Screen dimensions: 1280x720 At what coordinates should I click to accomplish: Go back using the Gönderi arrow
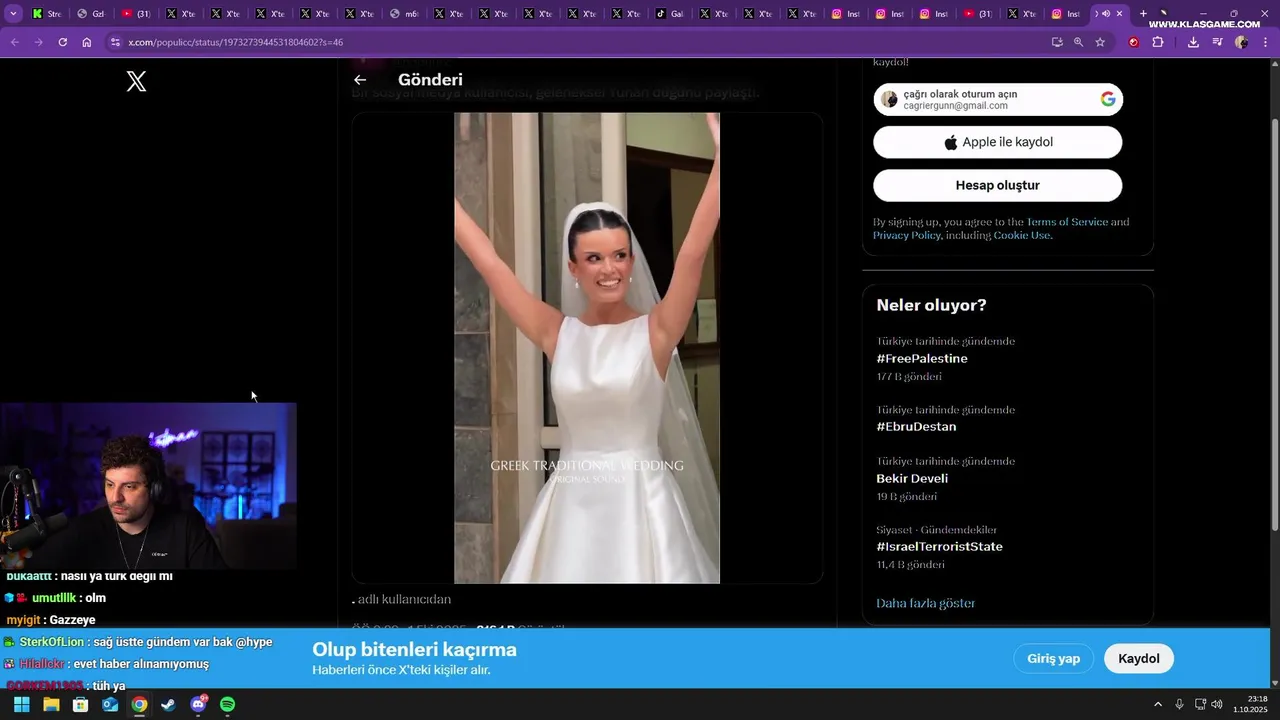360,80
